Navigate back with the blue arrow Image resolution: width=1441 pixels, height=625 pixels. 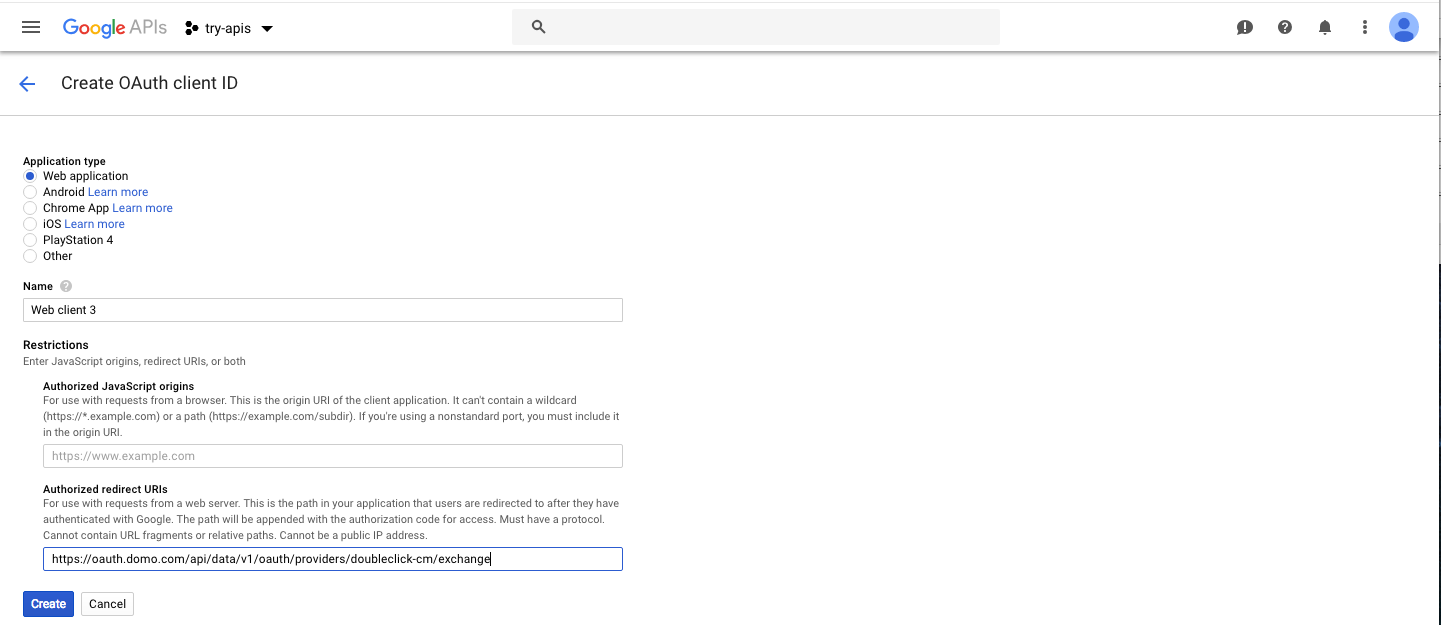tap(26, 83)
